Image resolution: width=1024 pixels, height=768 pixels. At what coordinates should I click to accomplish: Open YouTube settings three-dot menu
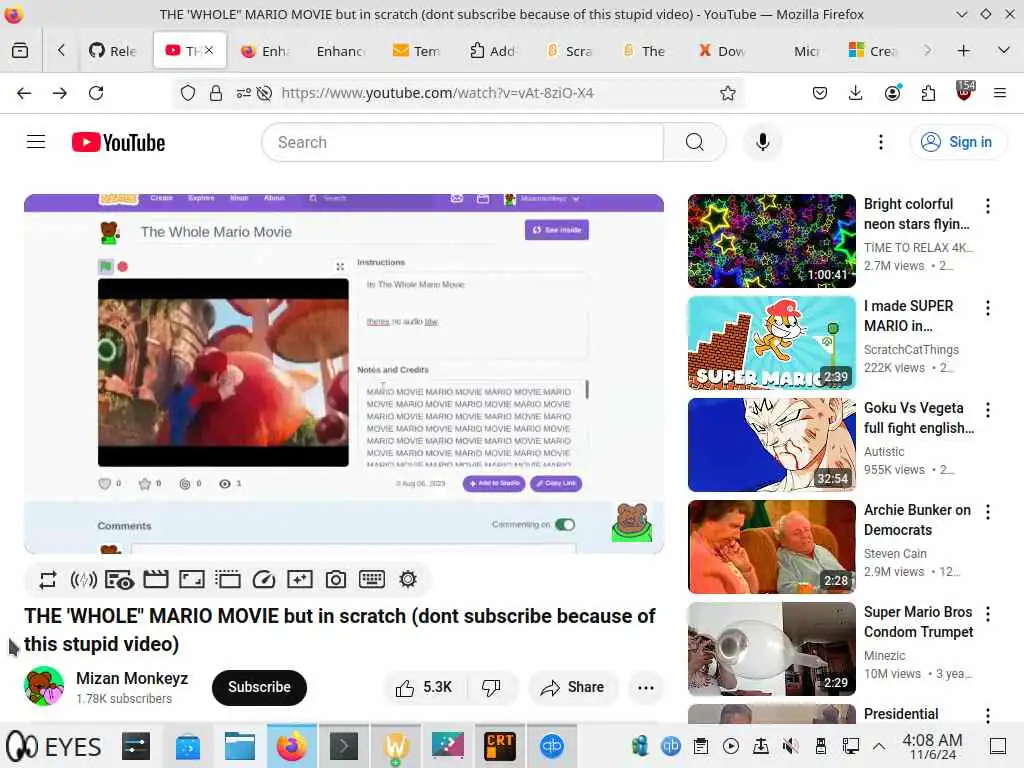(881, 142)
